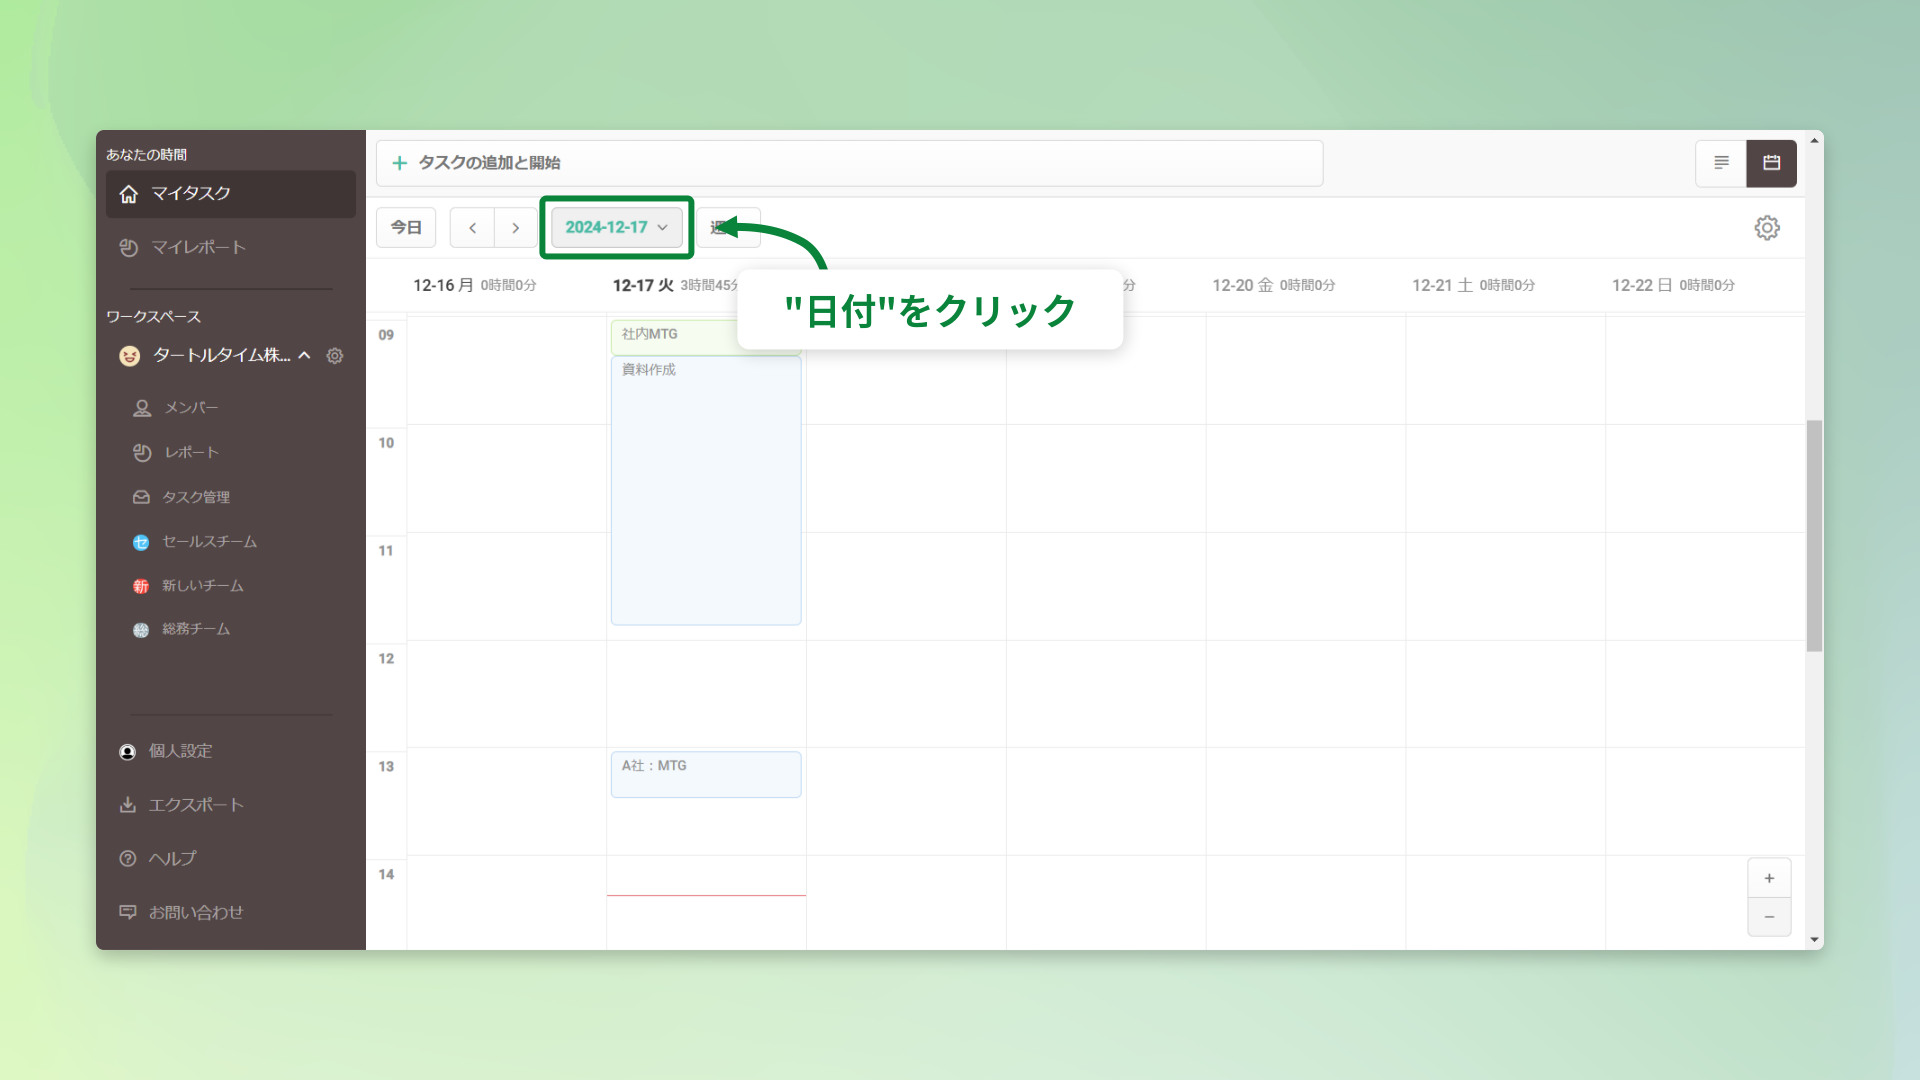Open マイレポート from the sidebar

pos(129,247)
